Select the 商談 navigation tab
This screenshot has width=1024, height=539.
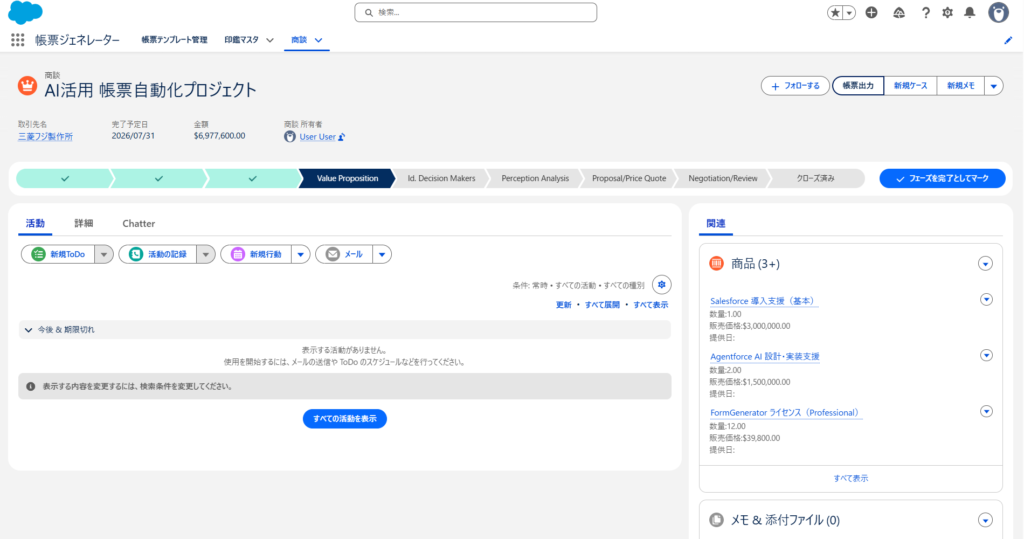299,40
